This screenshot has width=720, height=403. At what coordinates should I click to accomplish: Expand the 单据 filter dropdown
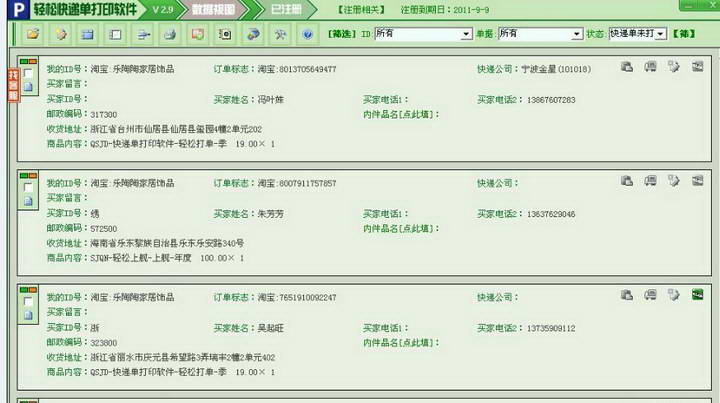click(577, 34)
